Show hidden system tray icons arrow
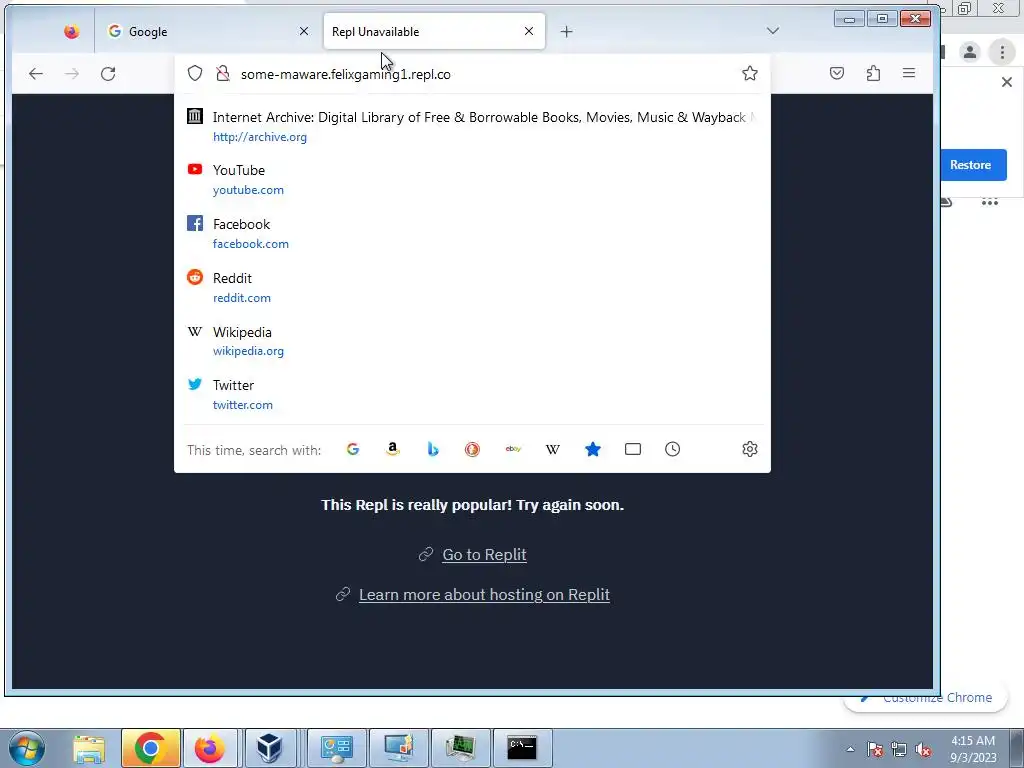 point(850,749)
